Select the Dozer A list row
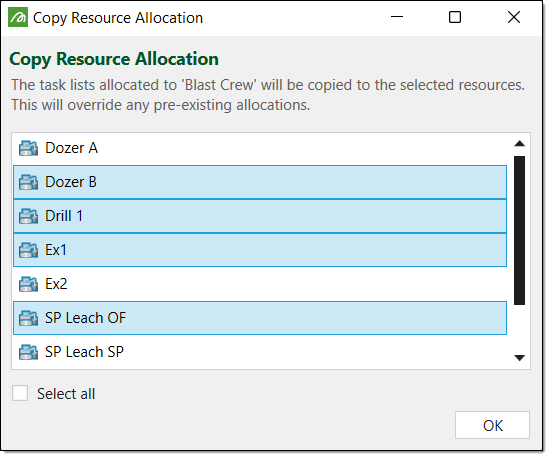 260,148
